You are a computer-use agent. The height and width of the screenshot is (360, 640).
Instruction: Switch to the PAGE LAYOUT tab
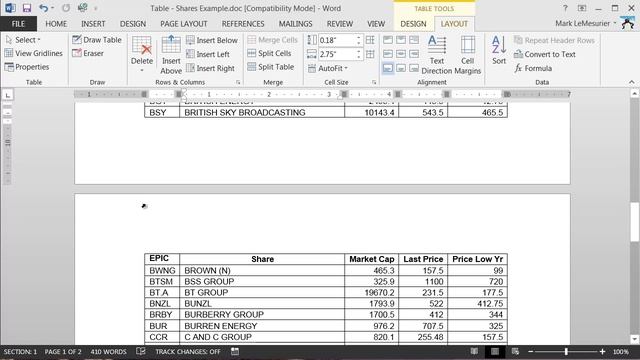click(x=184, y=24)
